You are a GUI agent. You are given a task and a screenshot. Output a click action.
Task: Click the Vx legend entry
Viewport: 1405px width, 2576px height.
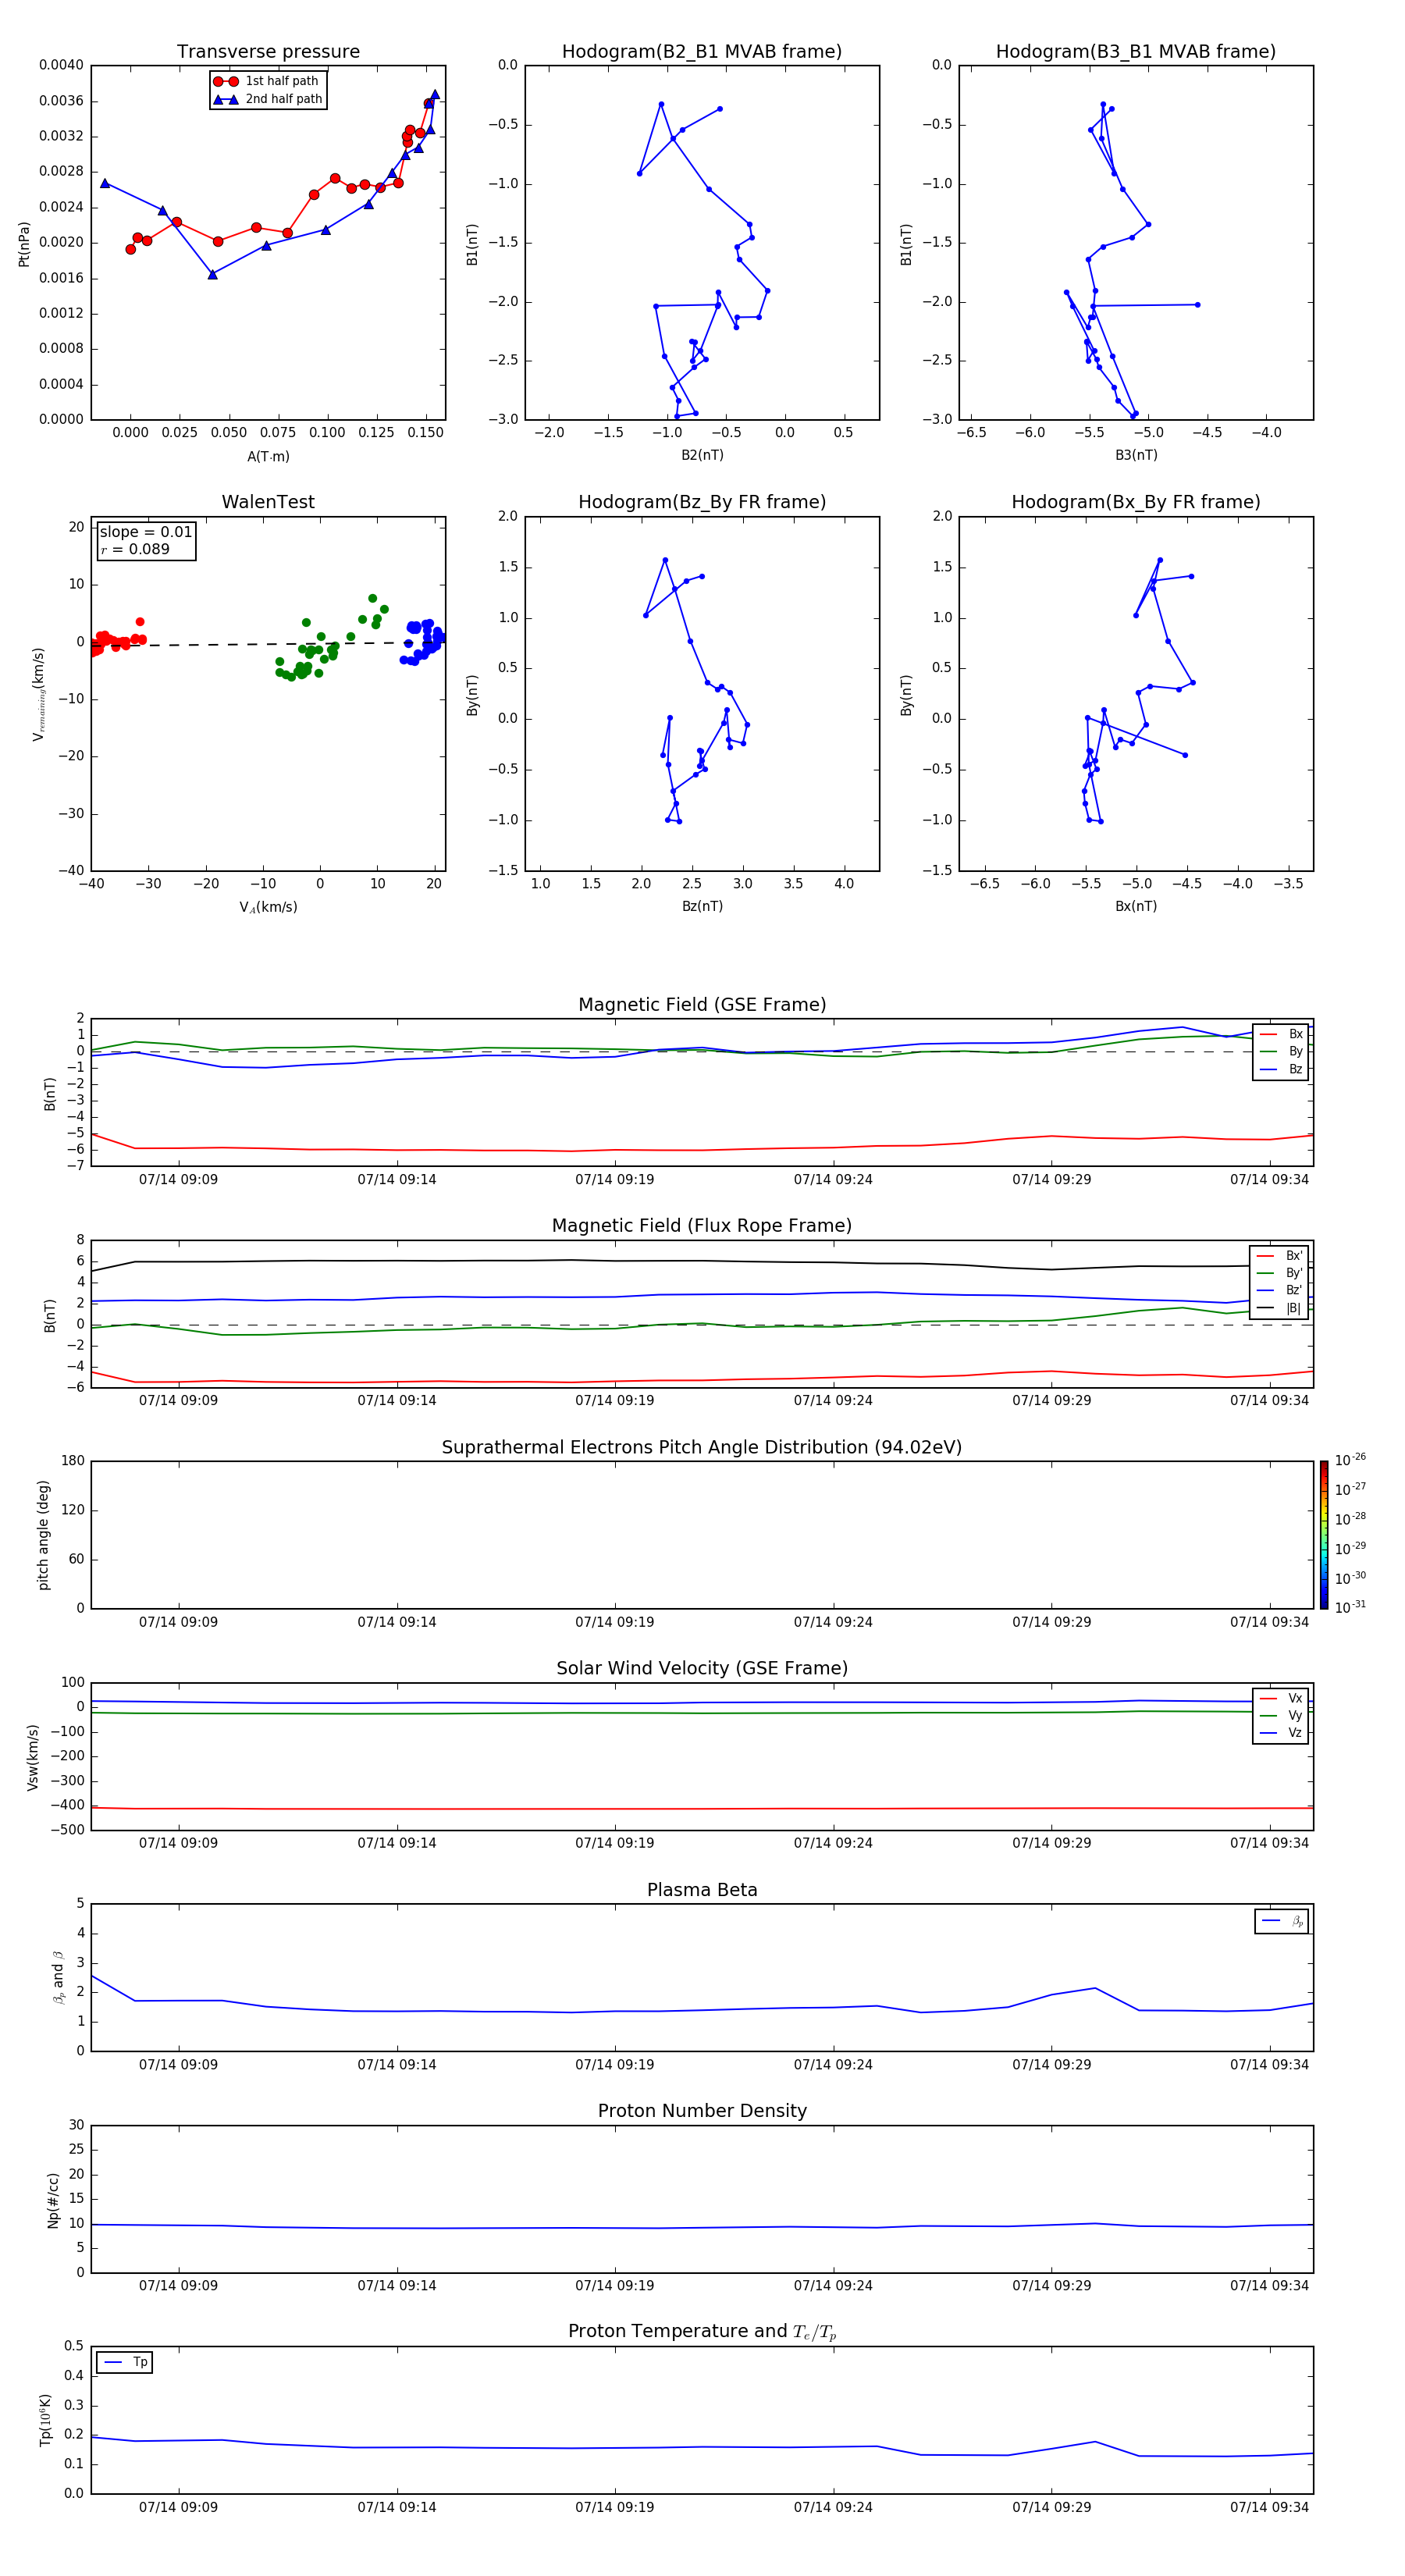tap(1281, 1698)
